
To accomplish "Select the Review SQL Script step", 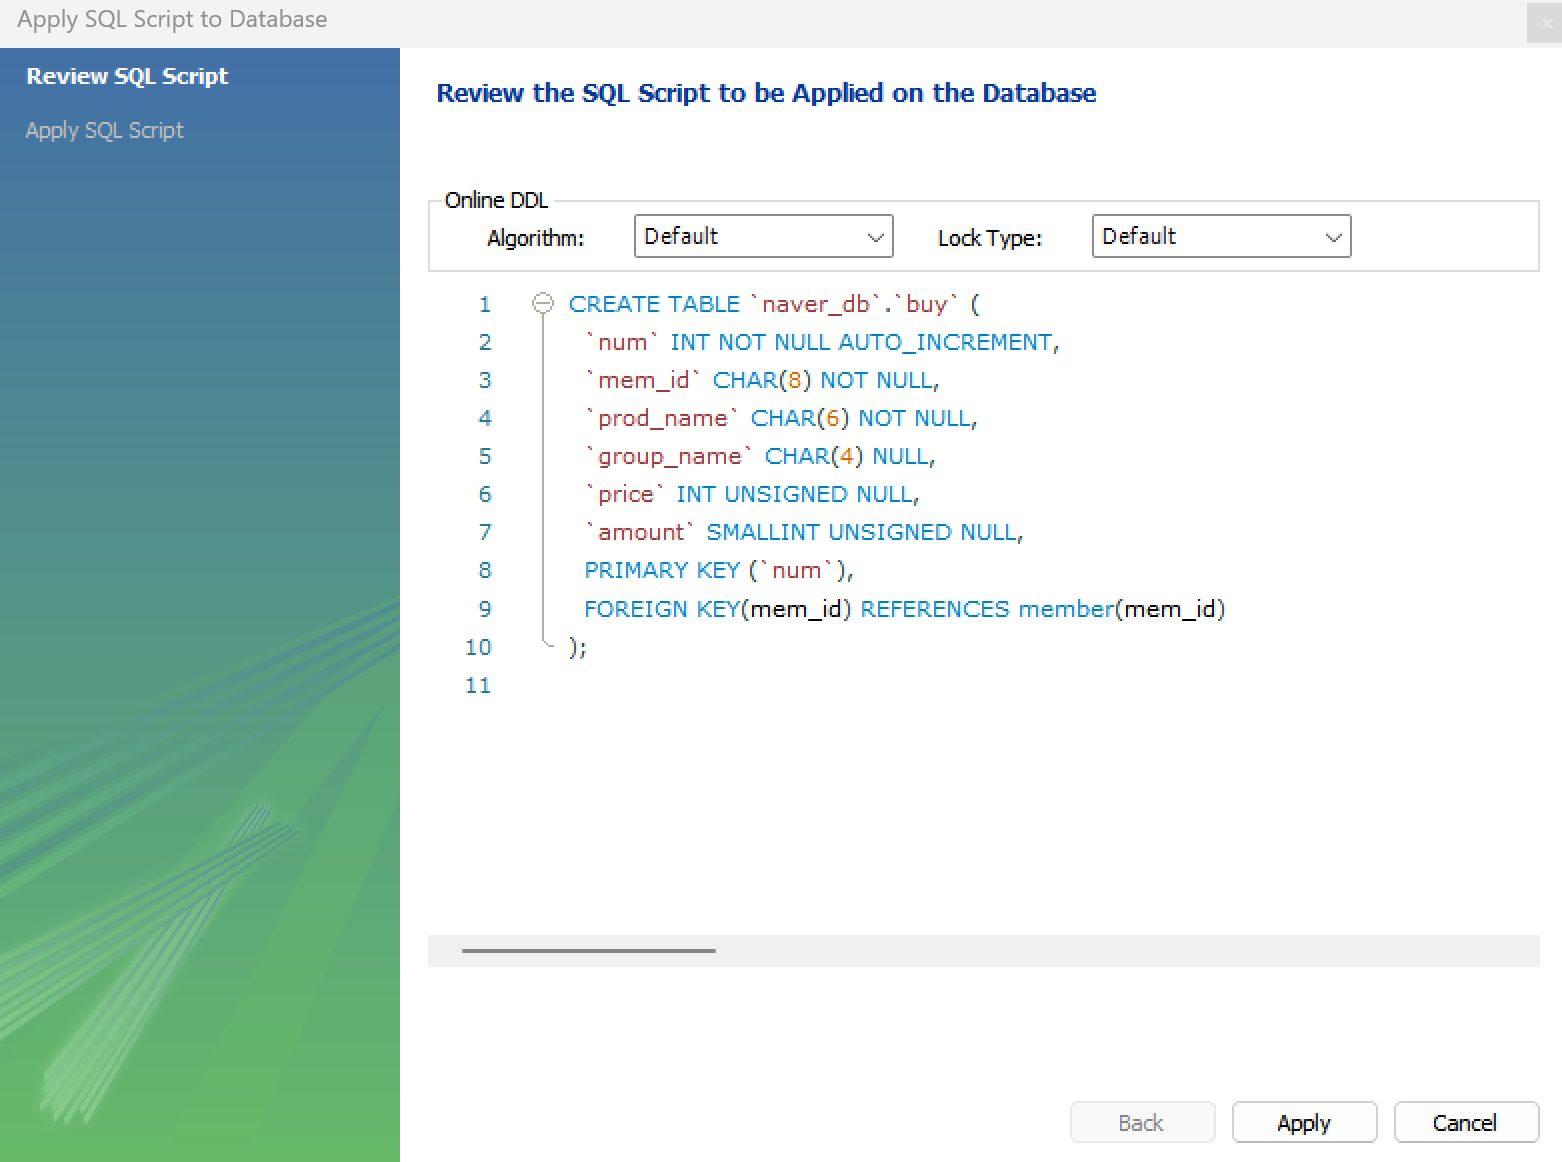I will click(127, 76).
